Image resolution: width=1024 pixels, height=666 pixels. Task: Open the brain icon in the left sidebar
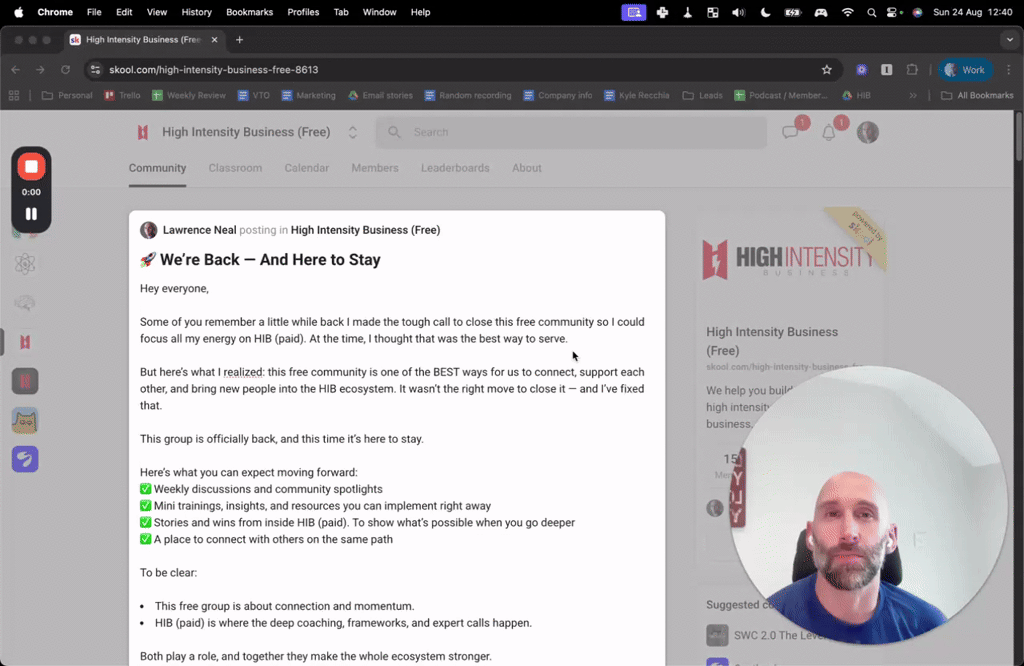click(25, 303)
